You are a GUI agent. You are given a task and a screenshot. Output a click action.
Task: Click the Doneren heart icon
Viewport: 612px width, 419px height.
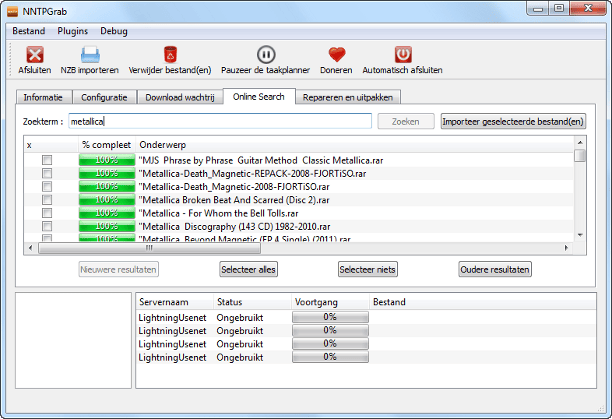(336, 55)
